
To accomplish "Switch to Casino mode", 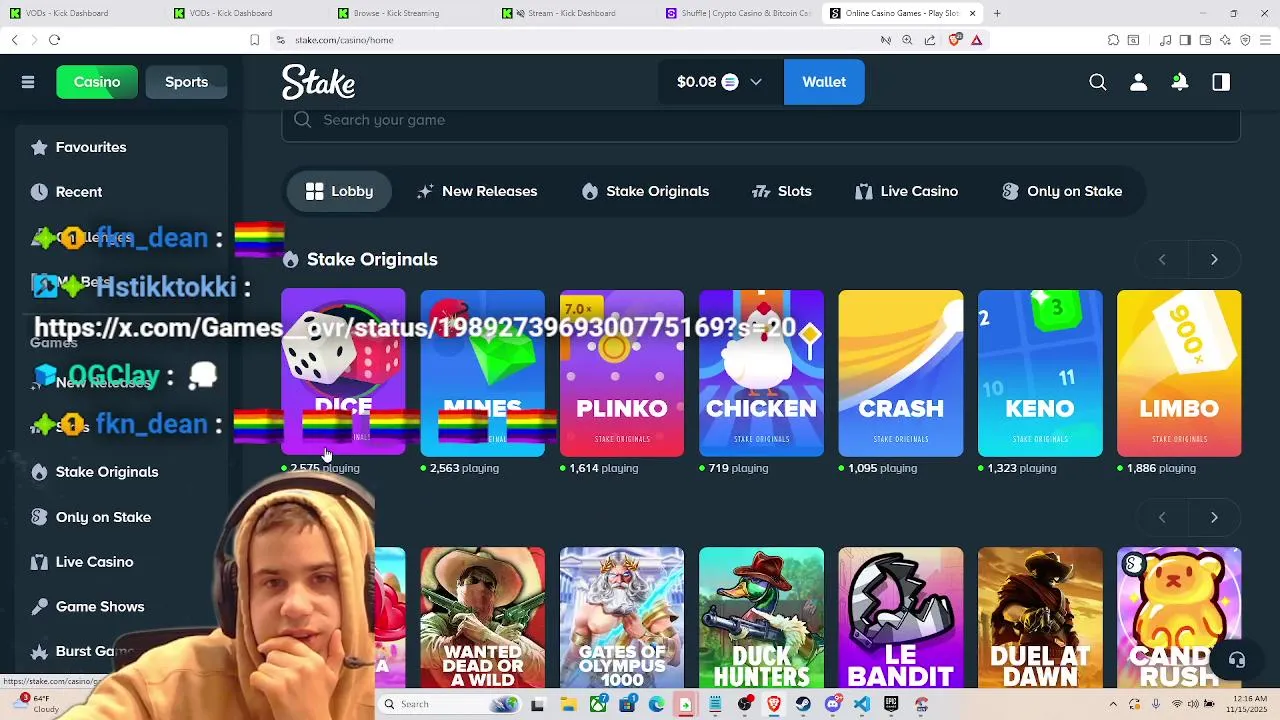I will click(97, 82).
